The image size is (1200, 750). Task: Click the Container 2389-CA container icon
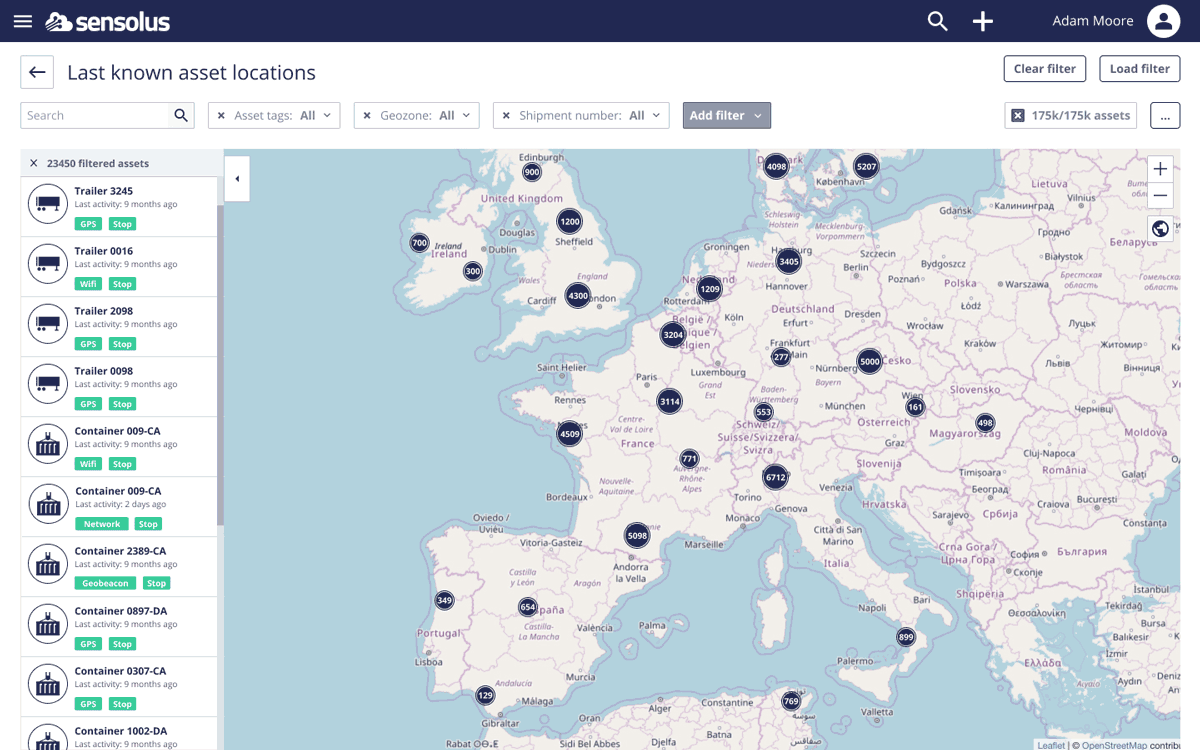47,564
